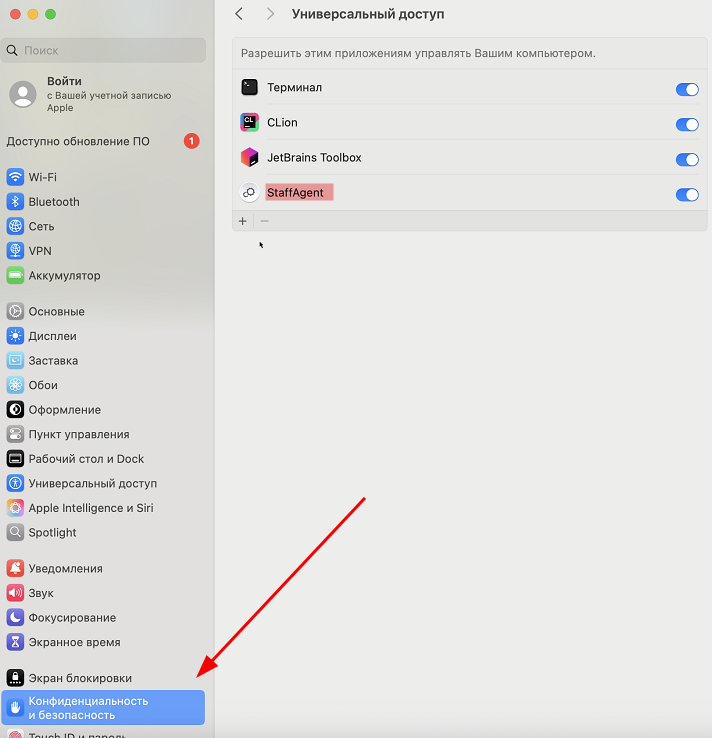Open Пункт управления settings
The height and width of the screenshot is (738, 712).
pyautogui.click(x=78, y=435)
